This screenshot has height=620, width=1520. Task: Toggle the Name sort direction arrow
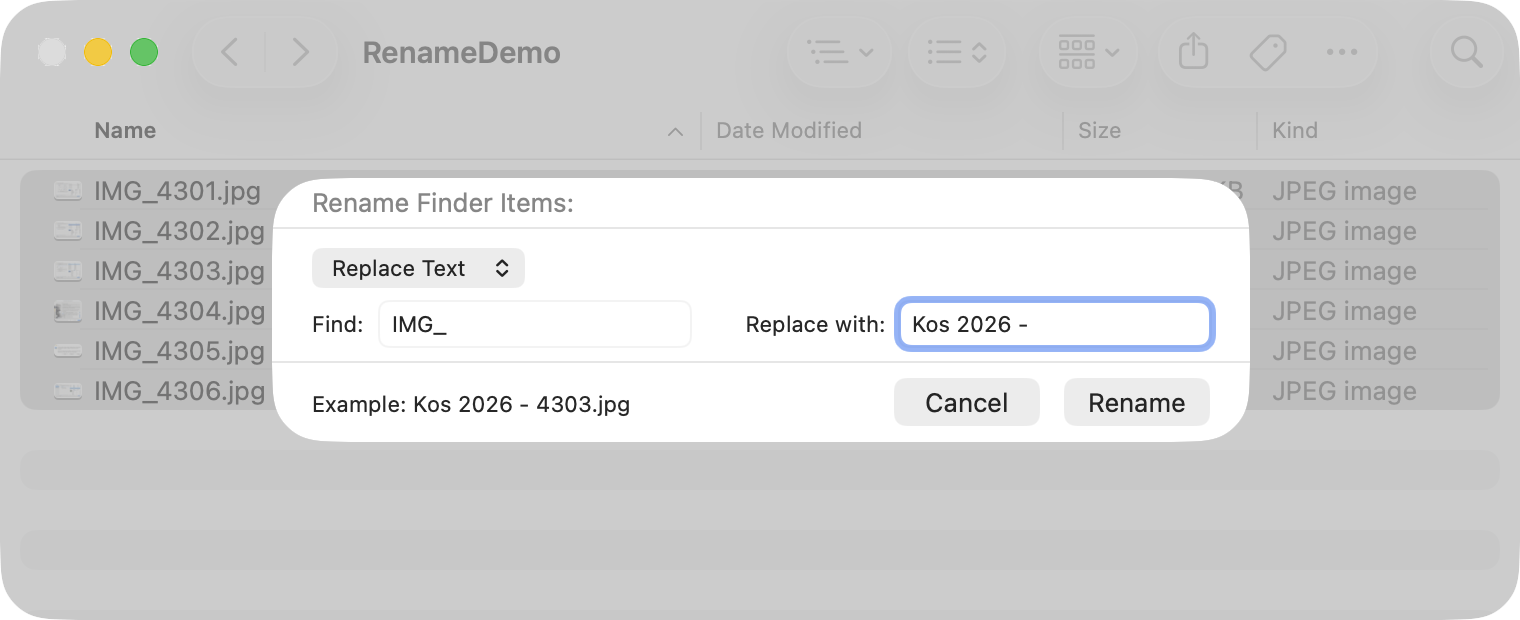676,131
